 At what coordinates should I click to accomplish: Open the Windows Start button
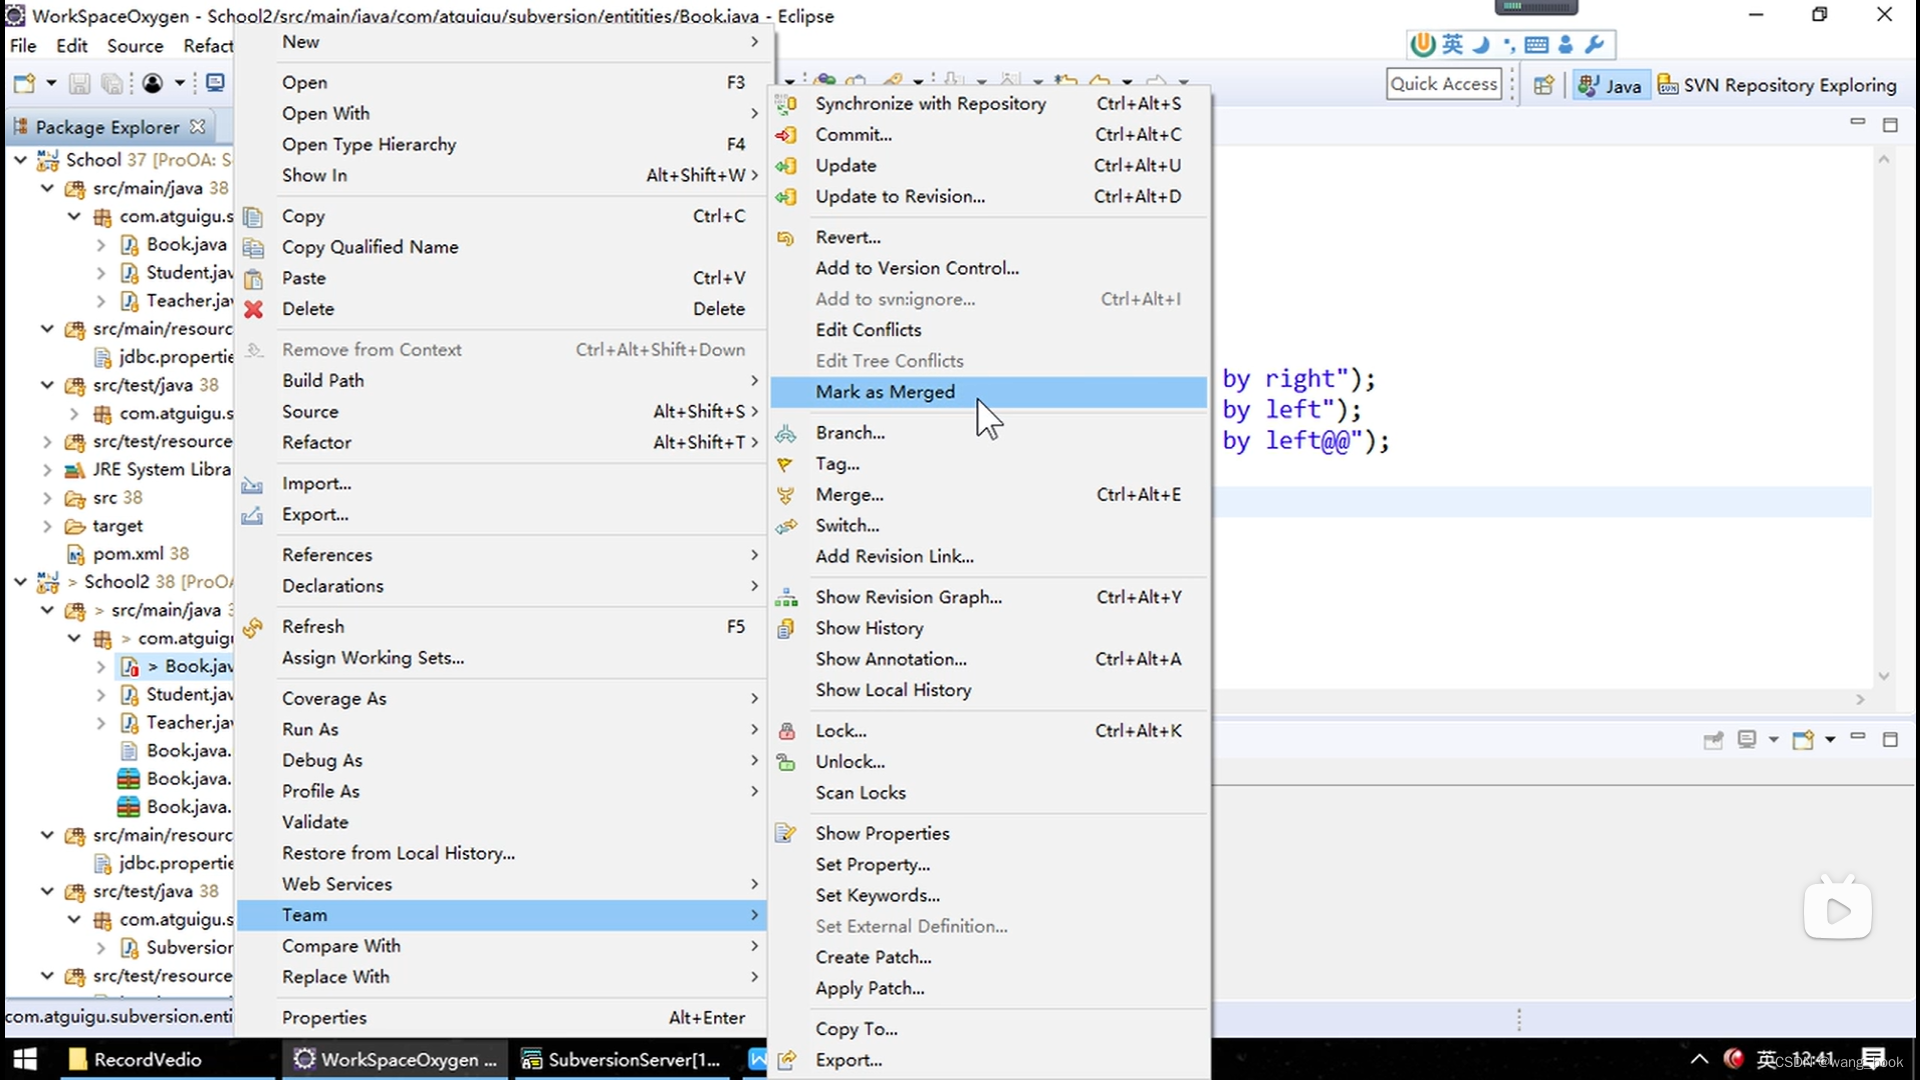coord(25,1059)
